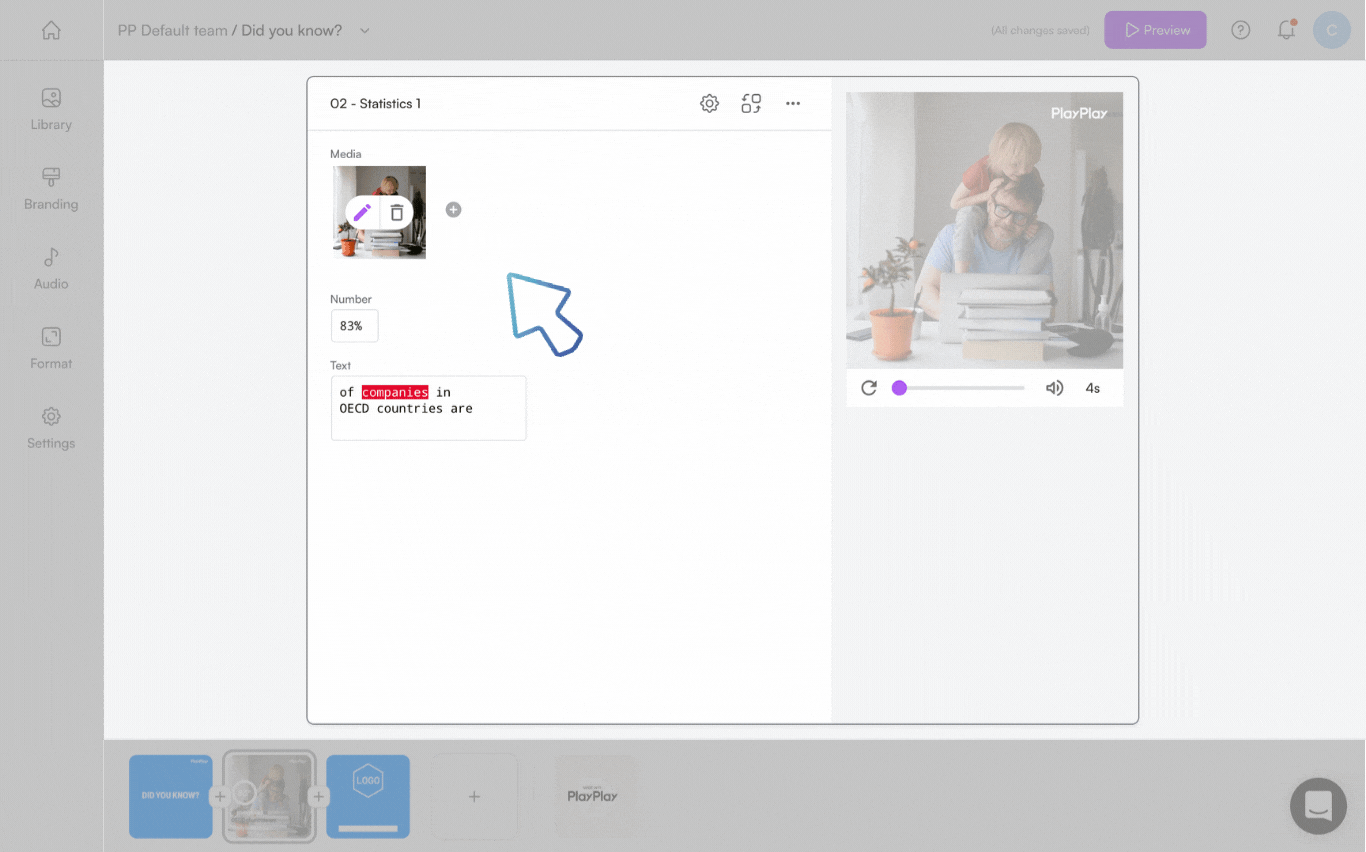Open the screen settings gear icon
1366x852 pixels.
709,103
